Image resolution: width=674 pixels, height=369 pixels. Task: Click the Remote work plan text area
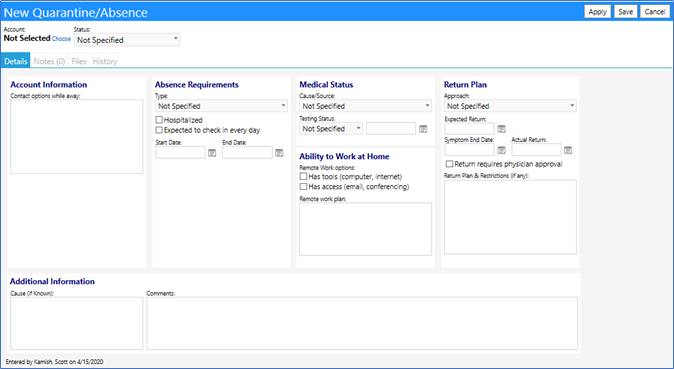click(365, 229)
